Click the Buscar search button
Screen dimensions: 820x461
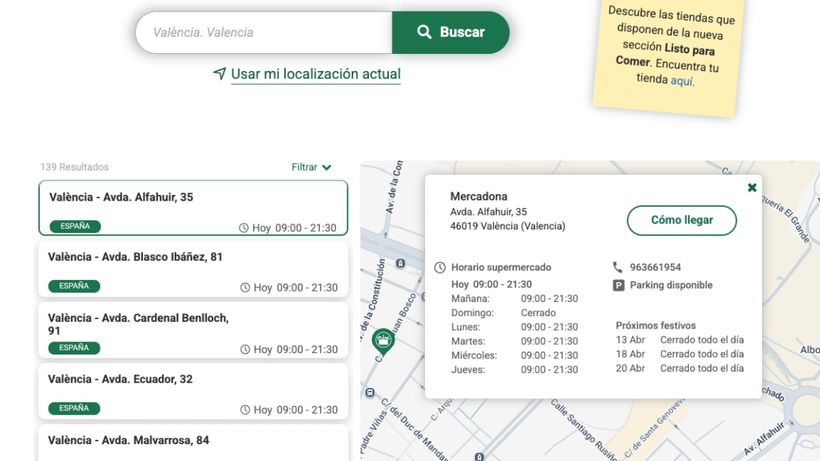click(450, 32)
